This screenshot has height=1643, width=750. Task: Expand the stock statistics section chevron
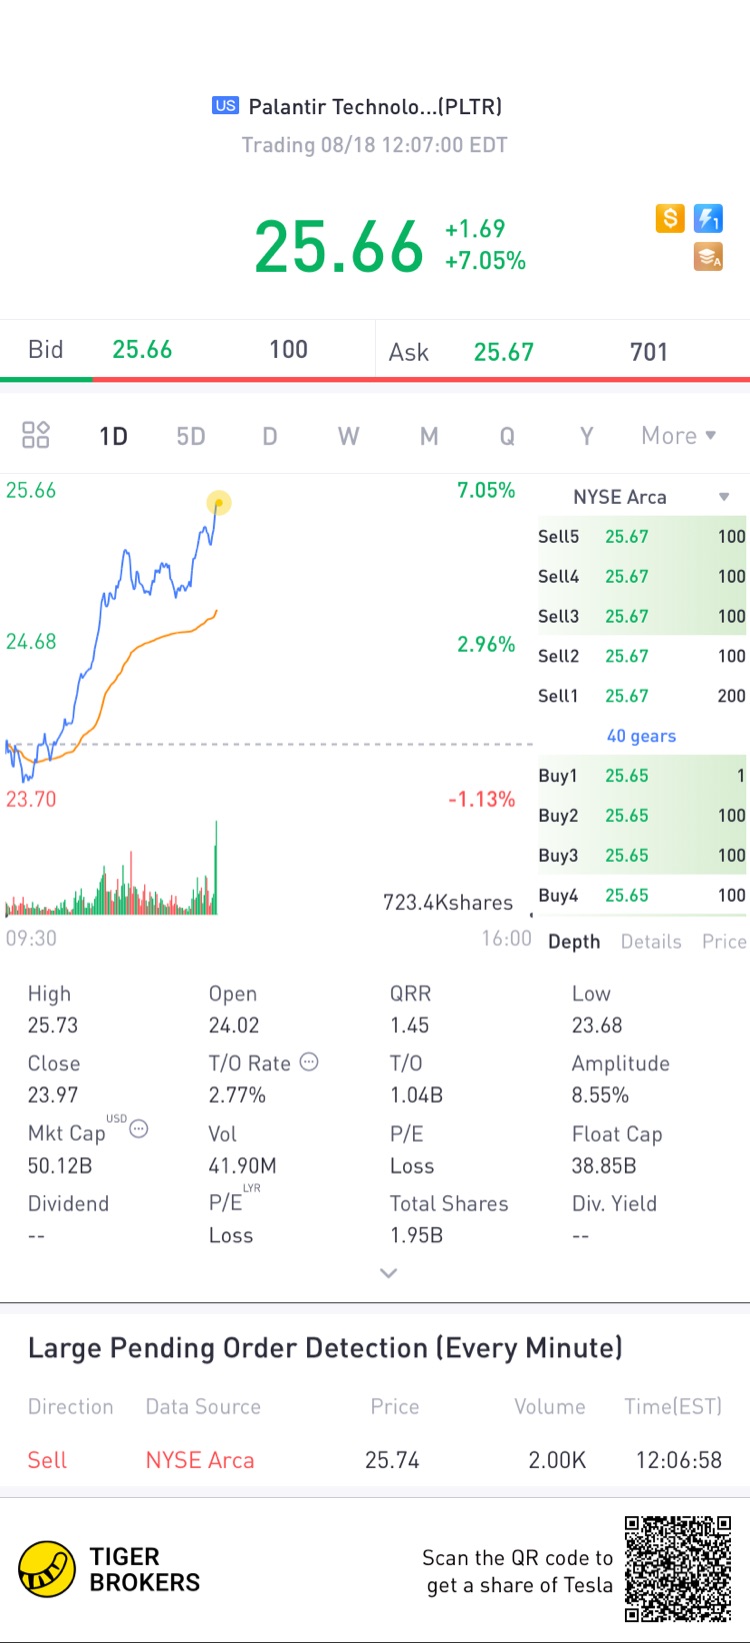click(x=389, y=1273)
